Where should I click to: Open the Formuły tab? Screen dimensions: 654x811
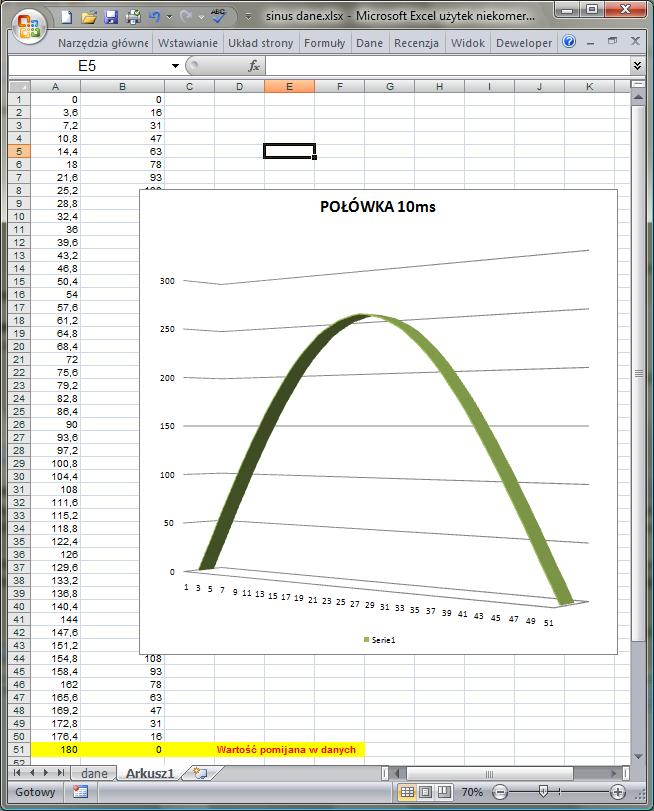pos(324,43)
